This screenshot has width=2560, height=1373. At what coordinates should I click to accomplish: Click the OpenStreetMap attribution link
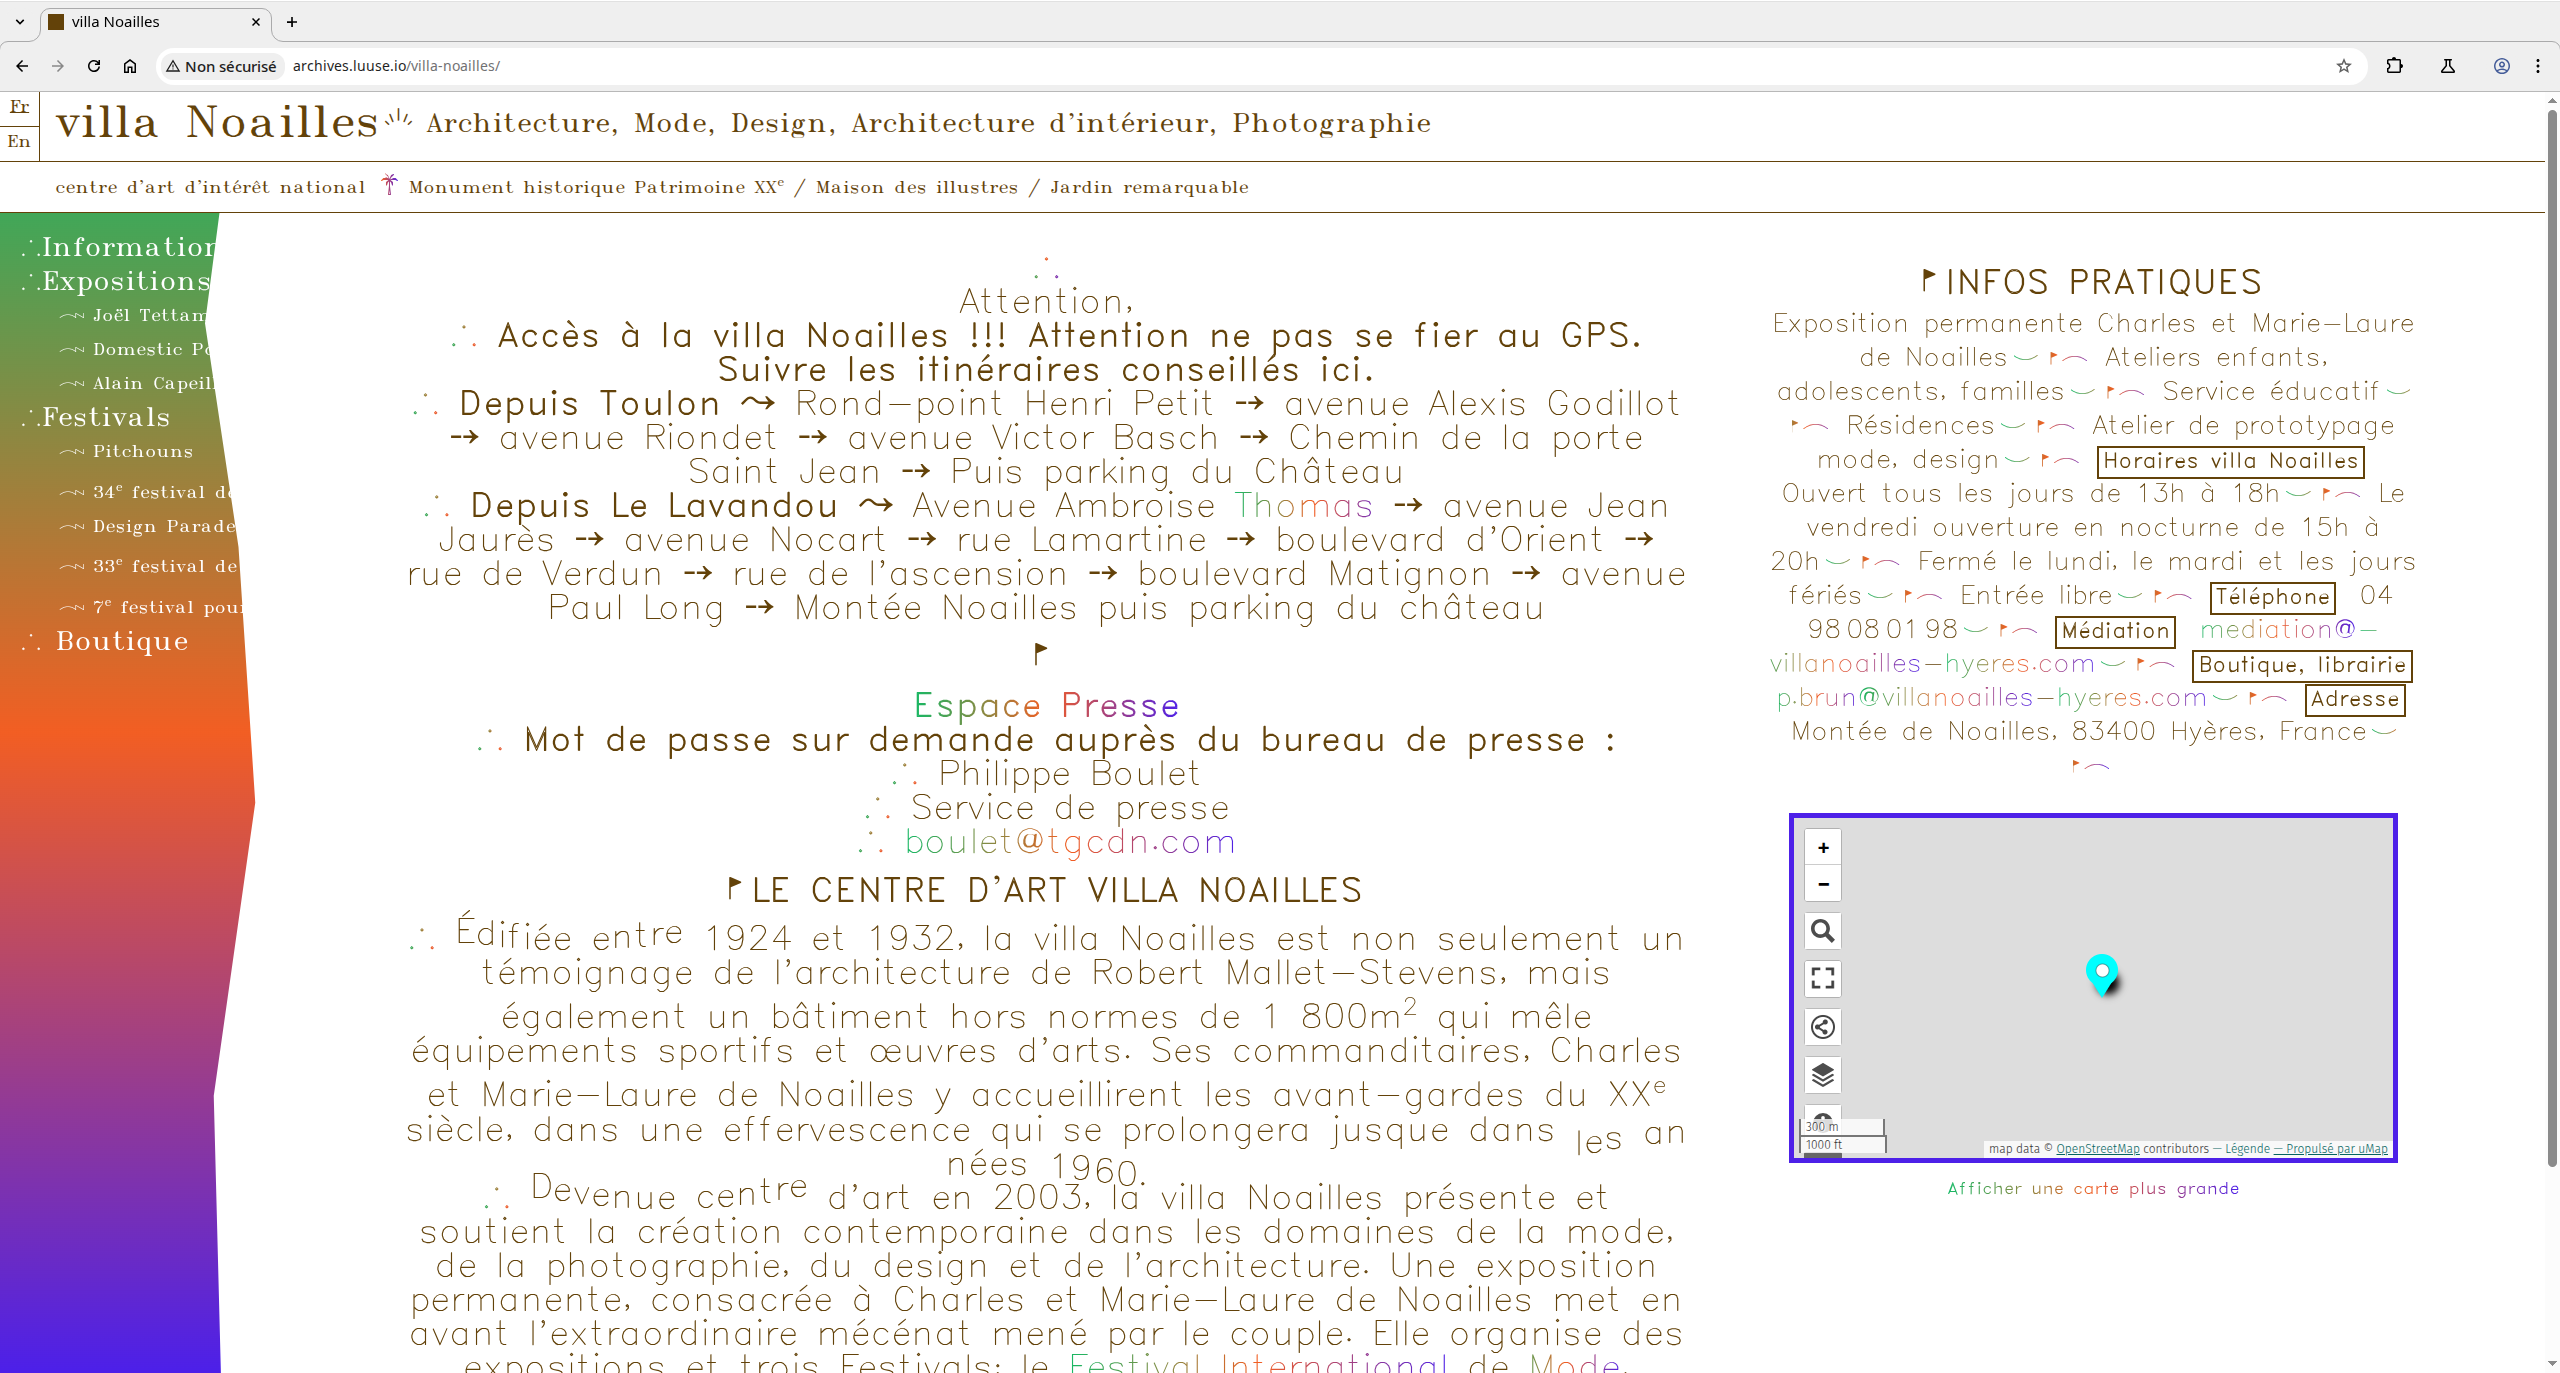[2097, 1149]
